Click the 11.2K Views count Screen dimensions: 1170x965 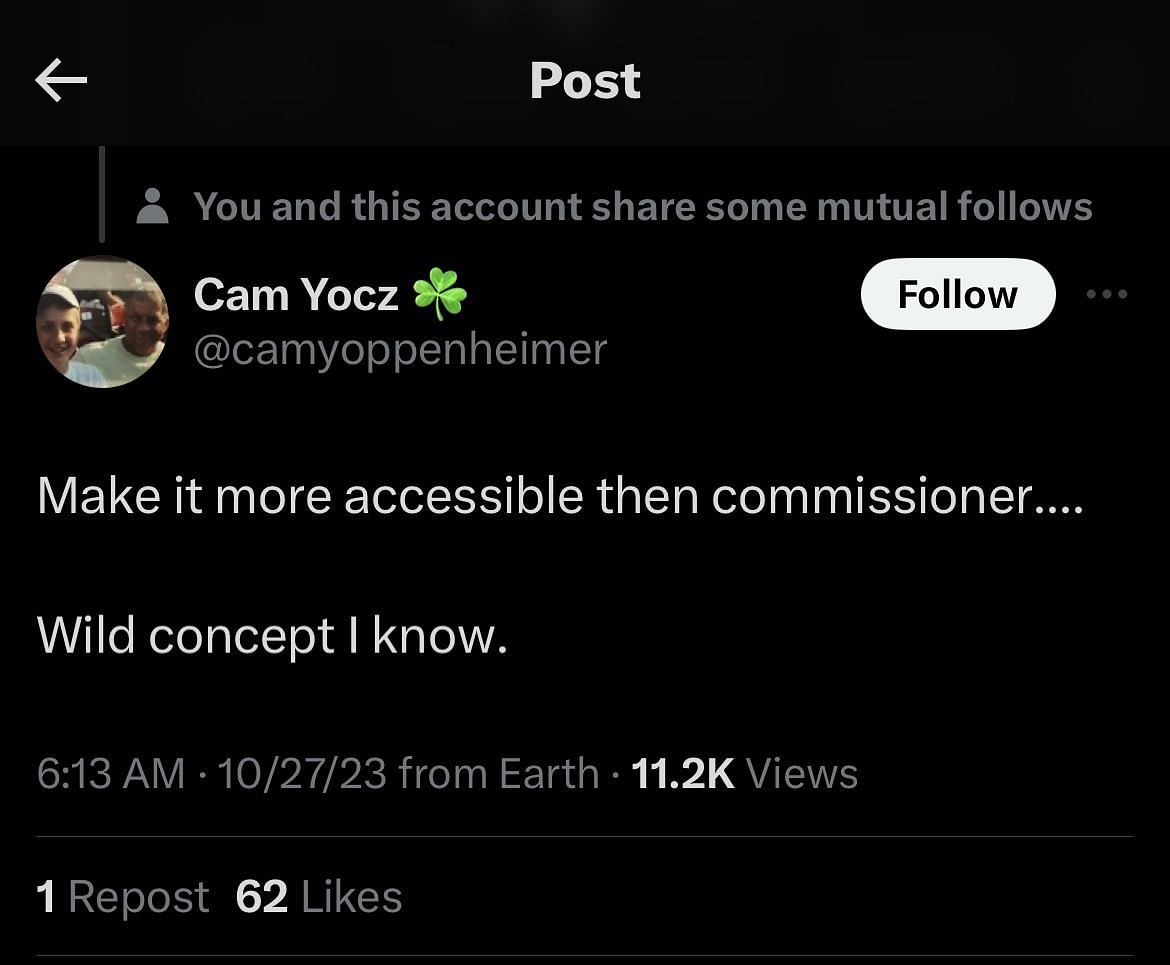(684, 773)
